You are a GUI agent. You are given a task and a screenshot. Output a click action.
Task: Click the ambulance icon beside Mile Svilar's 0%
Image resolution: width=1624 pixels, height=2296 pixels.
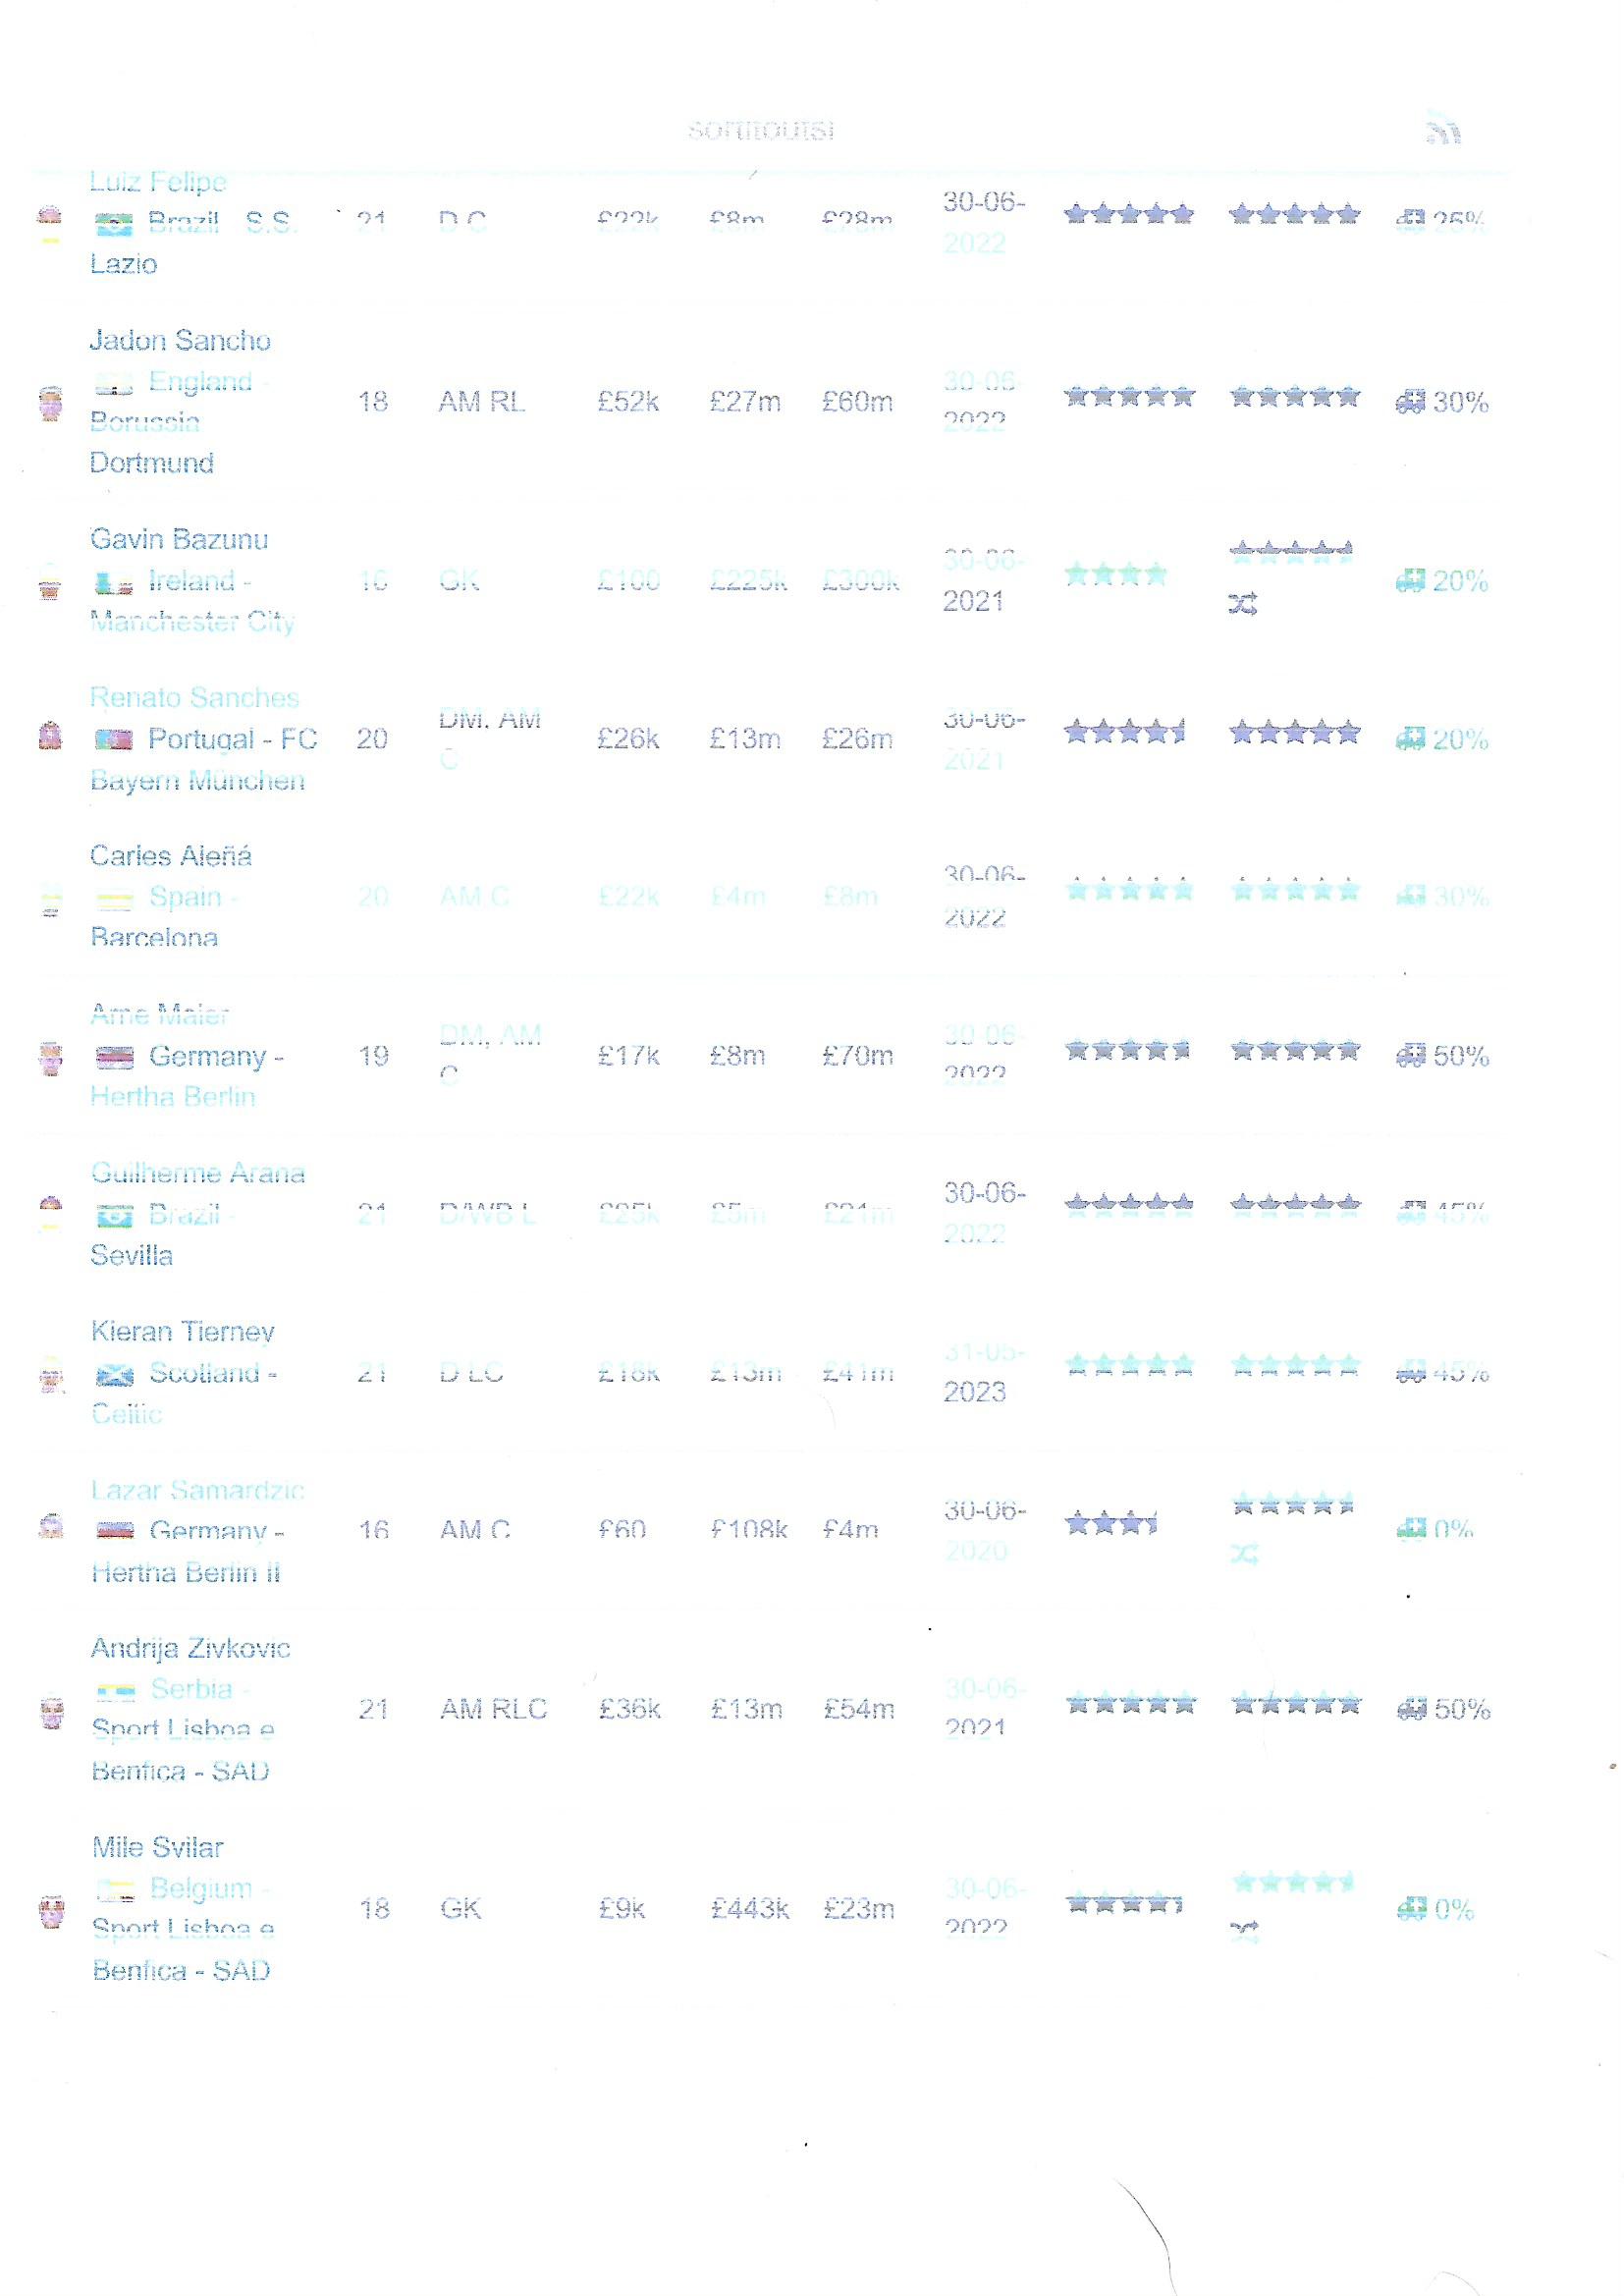1411,1910
